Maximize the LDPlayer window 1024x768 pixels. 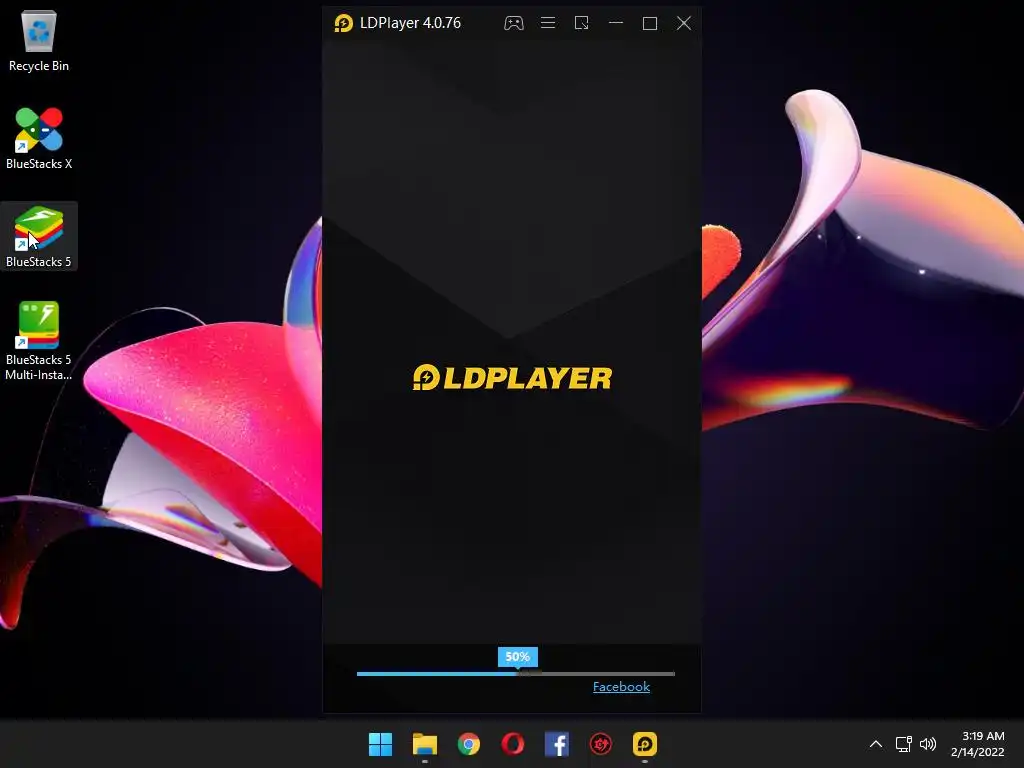(650, 24)
